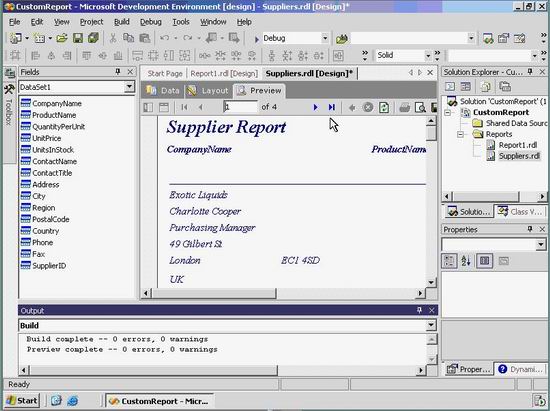Image resolution: width=550 pixels, height=411 pixels.
Task: Go to first page of report preview
Action: pyautogui.click(x=184, y=107)
